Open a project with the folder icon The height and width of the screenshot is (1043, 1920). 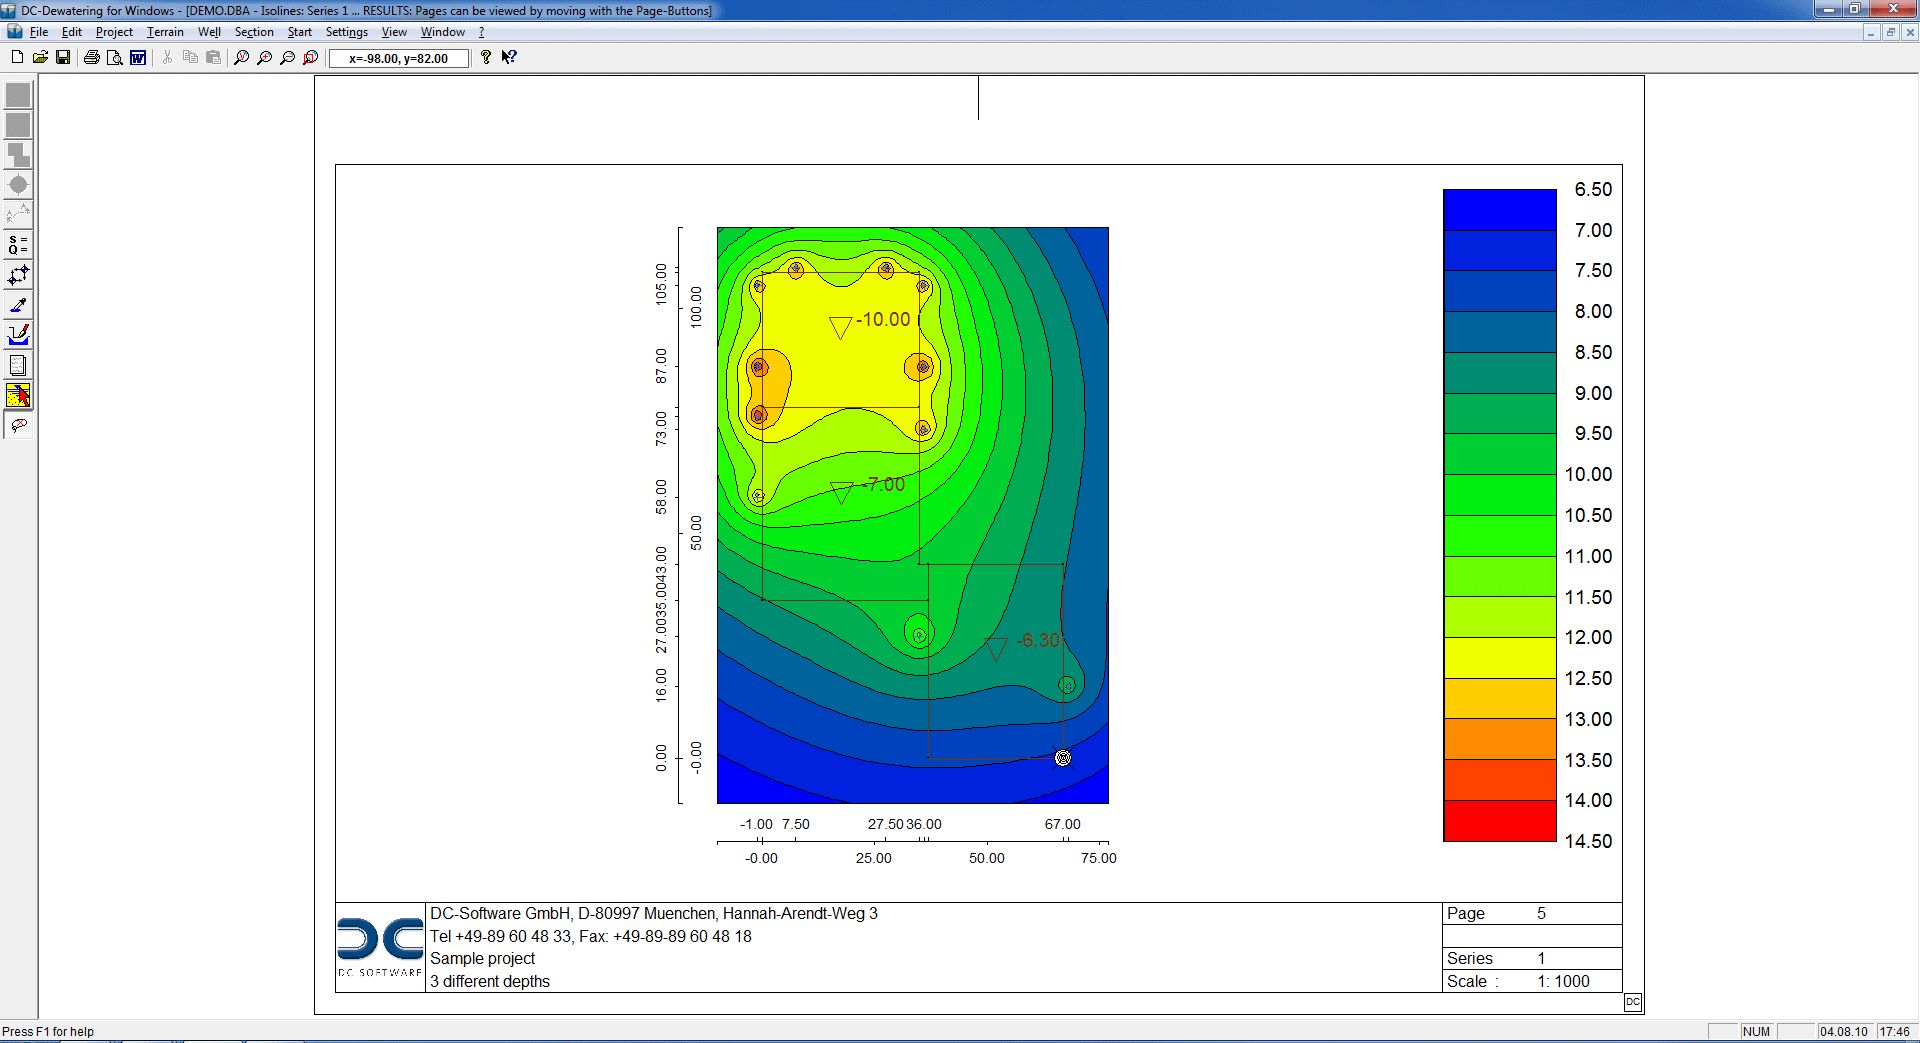click(40, 58)
